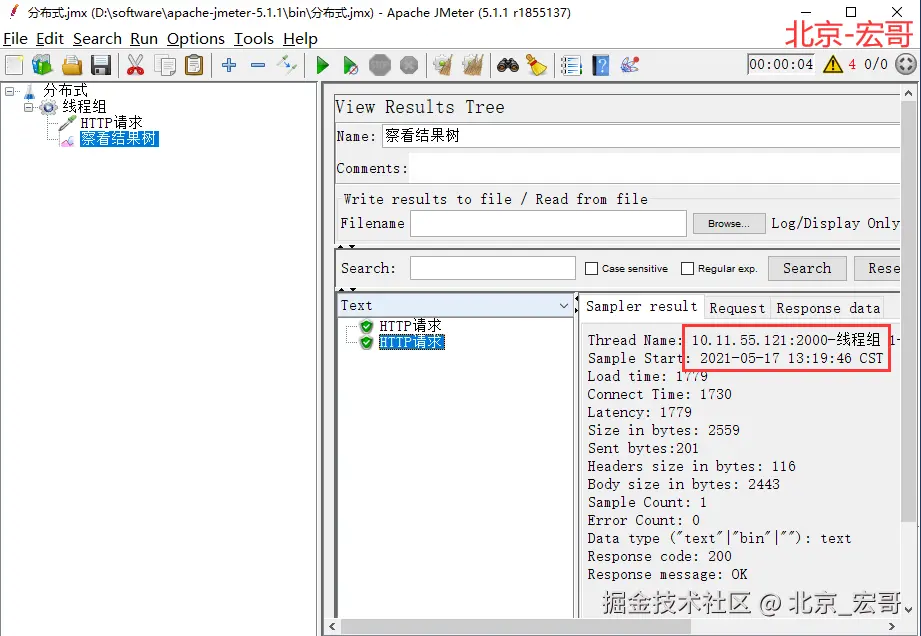Screen dimensions: 921x636
Task: Click Start no pauses icon
Action: [350, 65]
